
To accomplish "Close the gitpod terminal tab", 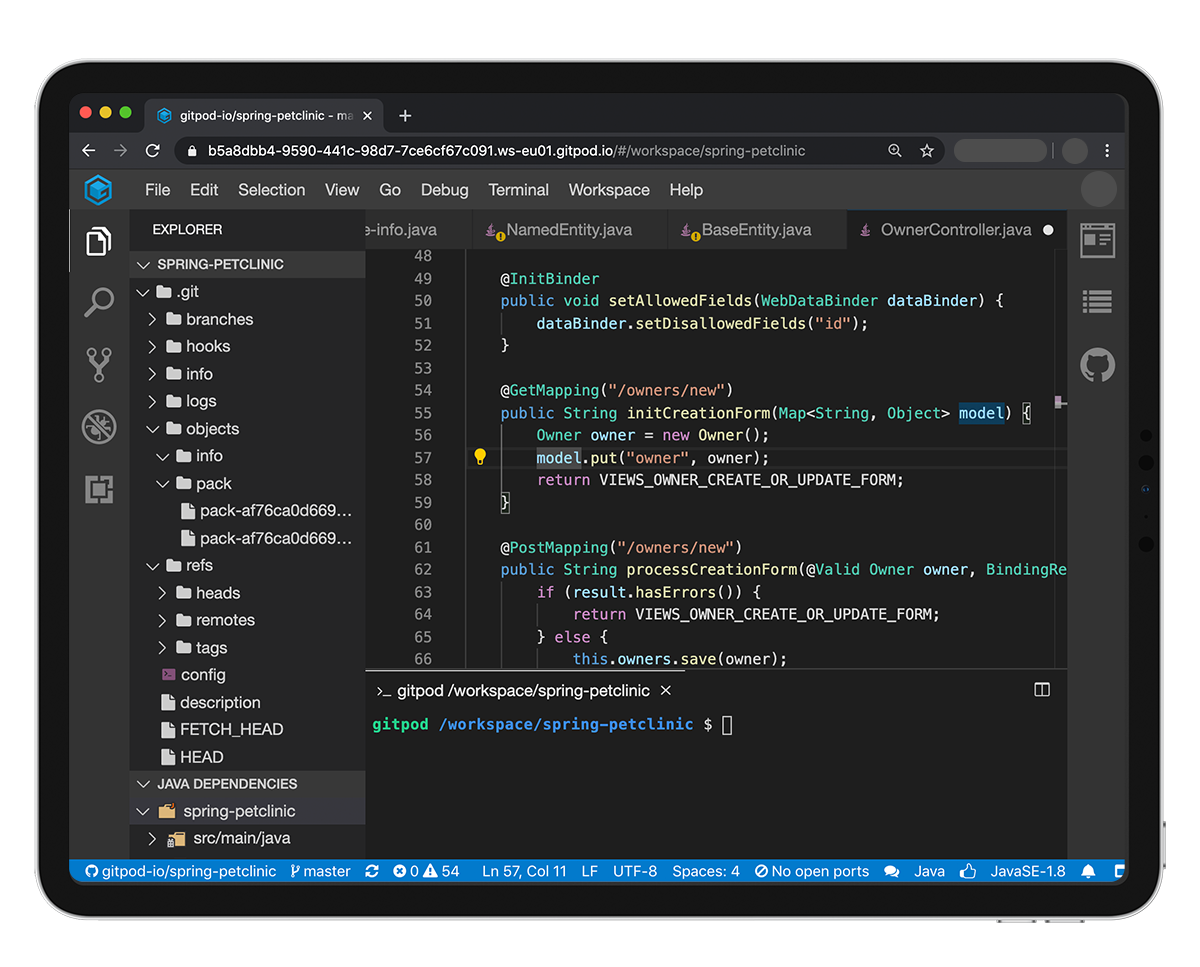I will pos(666,690).
